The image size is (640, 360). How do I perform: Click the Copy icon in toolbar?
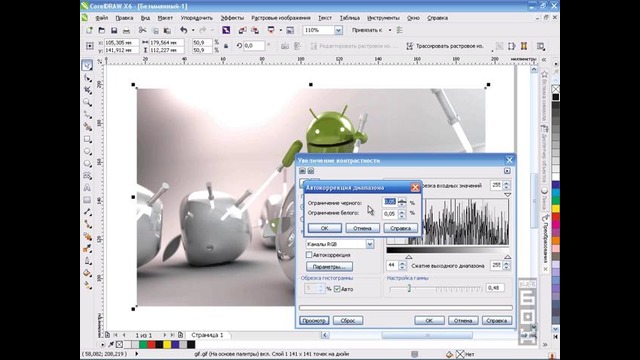[x=155, y=30]
